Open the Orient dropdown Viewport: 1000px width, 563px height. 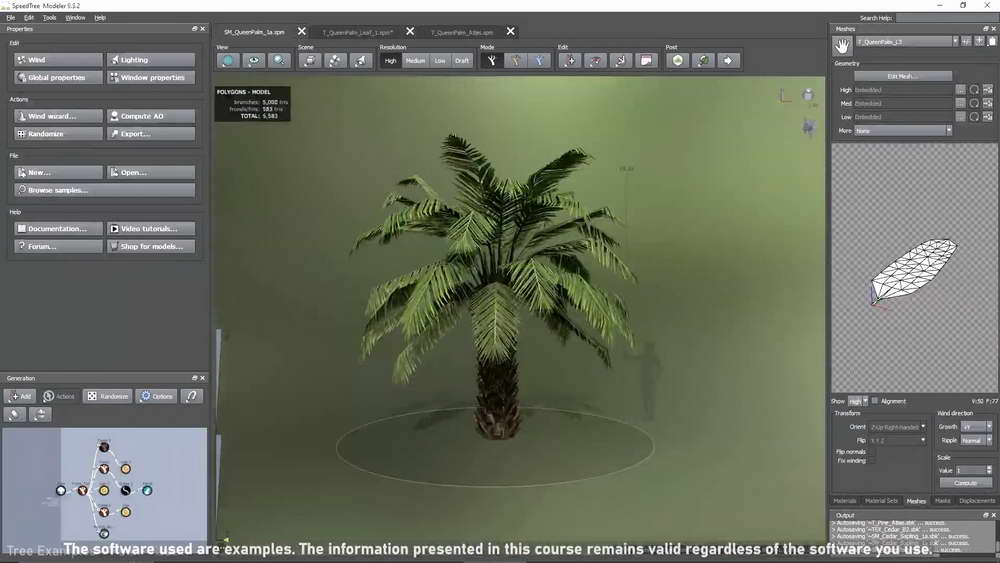click(898, 427)
